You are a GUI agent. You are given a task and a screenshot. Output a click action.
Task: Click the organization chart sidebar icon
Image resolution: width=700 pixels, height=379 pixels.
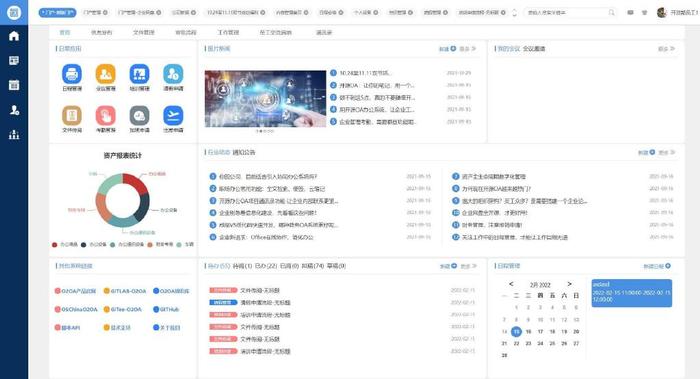point(14,134)
